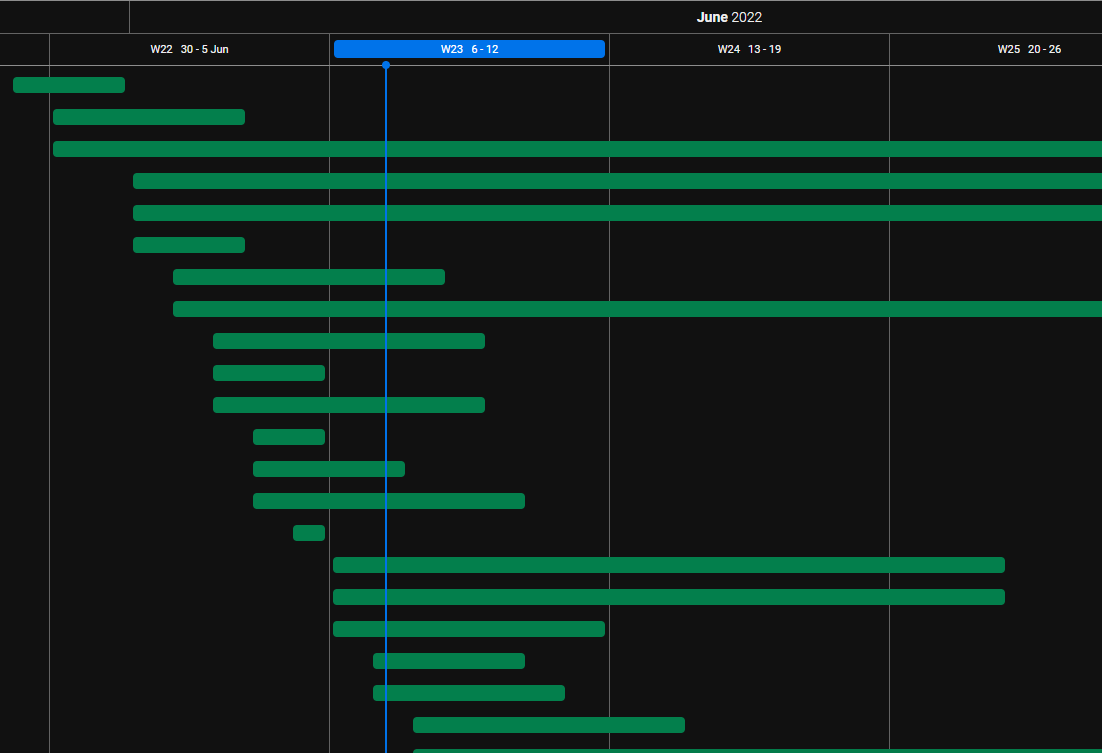The height and width of the screenshot is (753, 1102).
Task: Click the W22 30-5 Jun week header
Action: [x=189, y=49]
